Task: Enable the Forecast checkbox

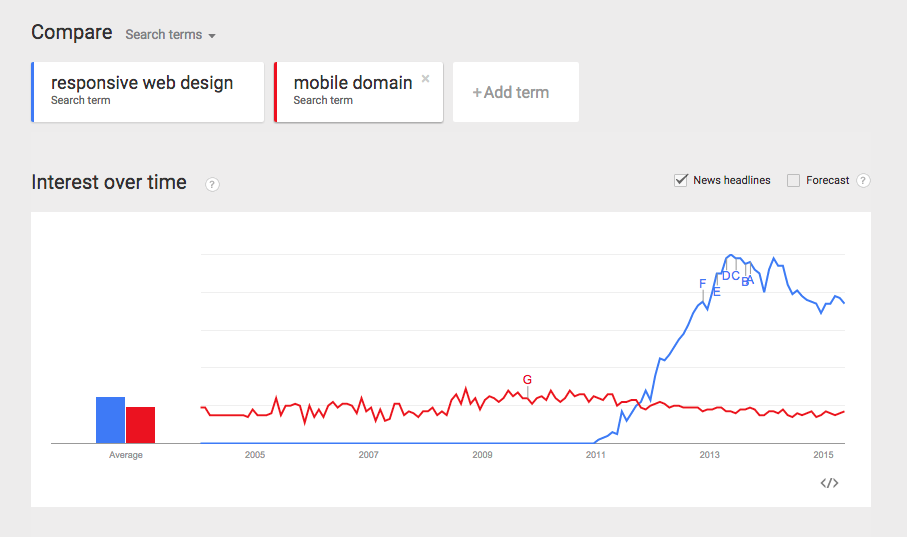Action: tap(793, 181)
